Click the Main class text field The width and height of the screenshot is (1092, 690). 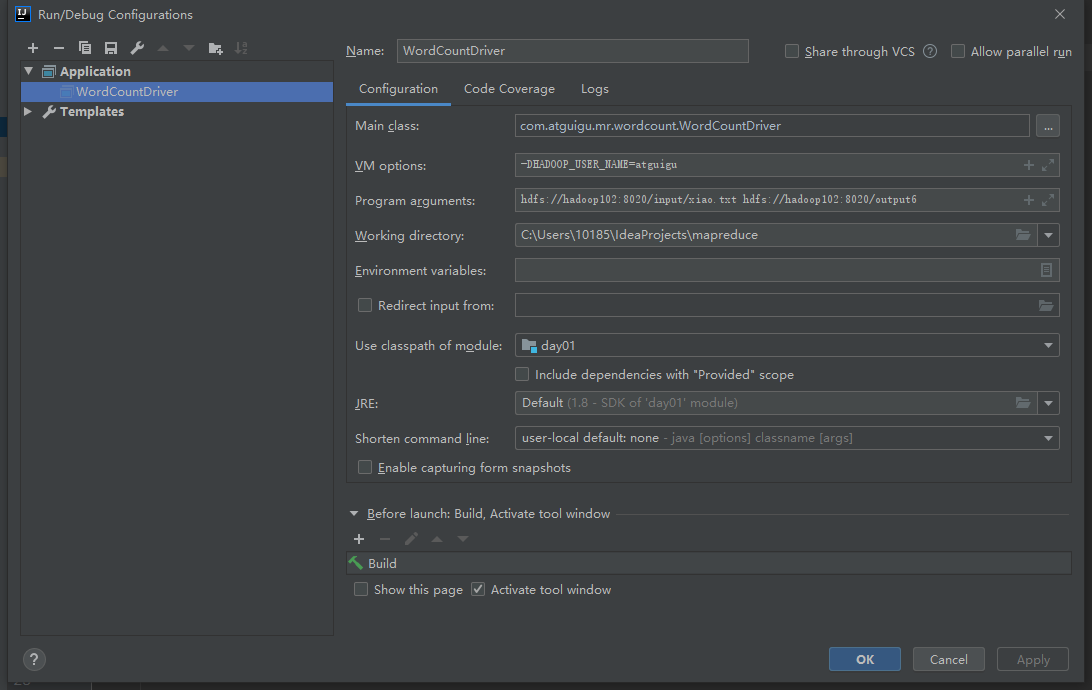pos(771,126)
